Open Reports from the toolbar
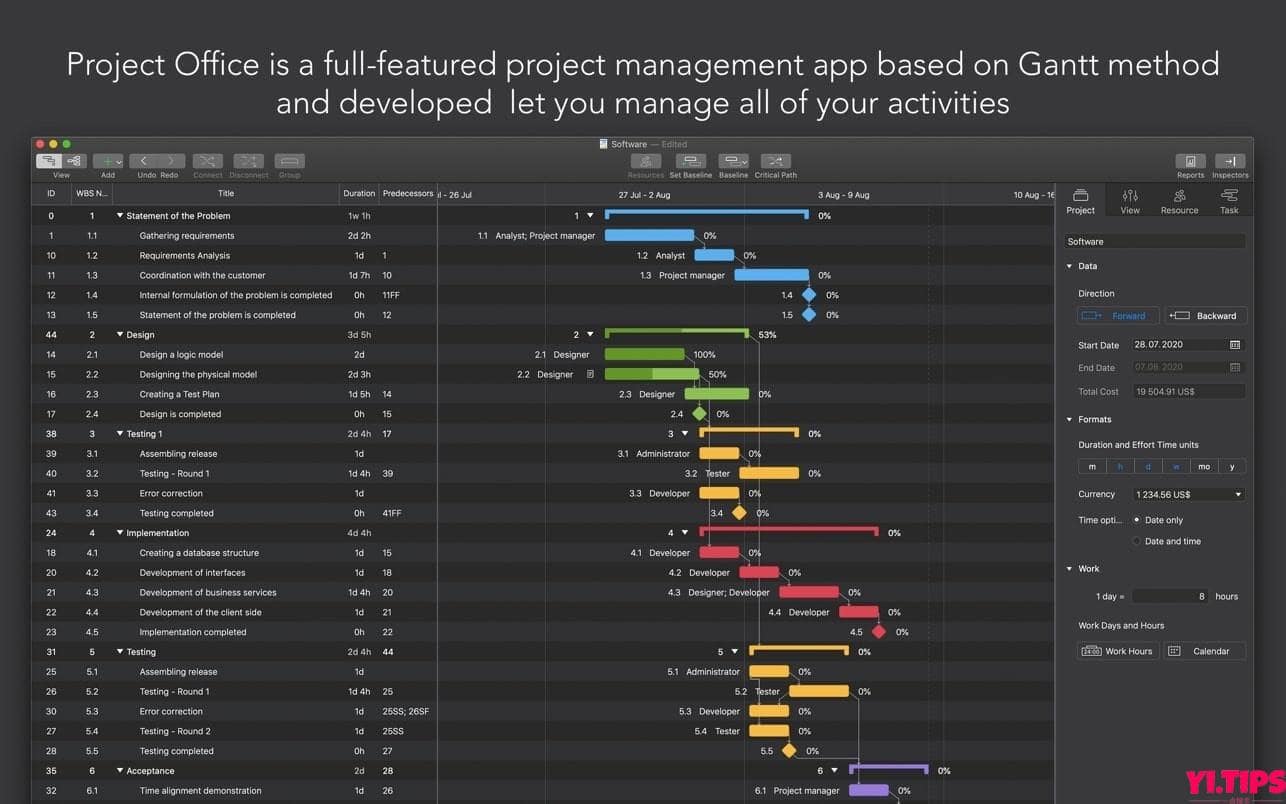The image size is (1286, 804). pos(1190,161)
